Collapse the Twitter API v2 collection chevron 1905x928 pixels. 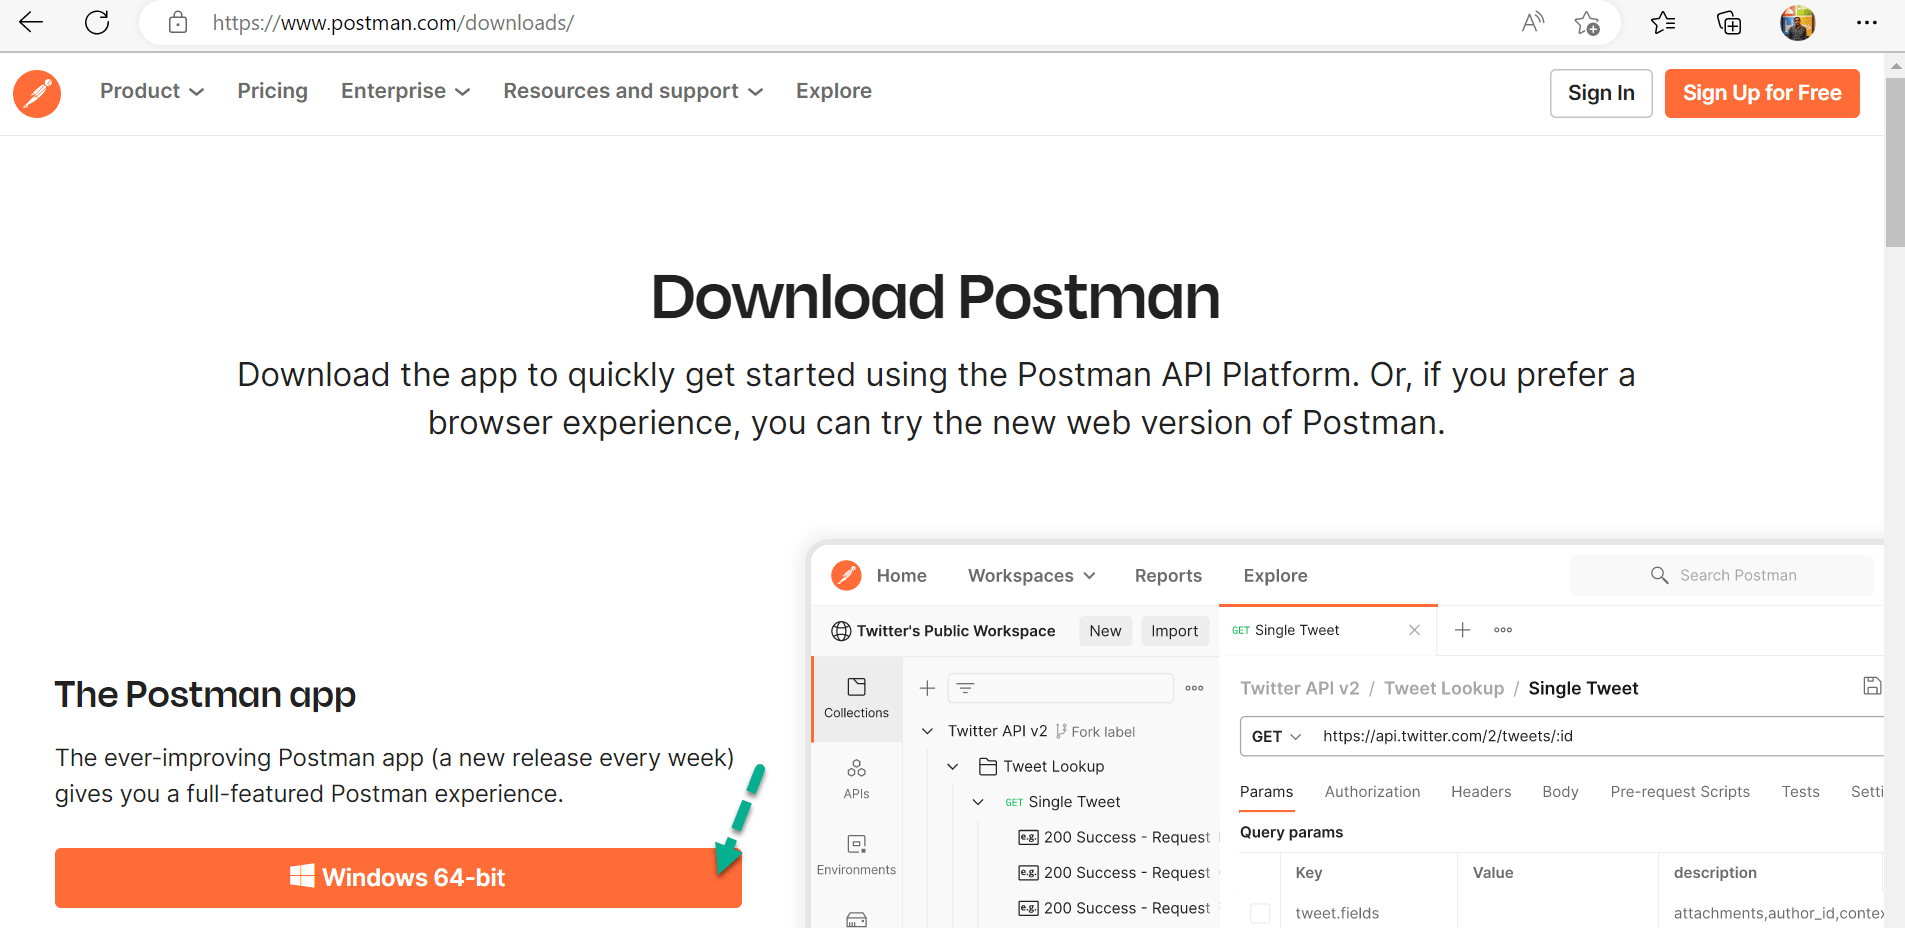[927, 731]
